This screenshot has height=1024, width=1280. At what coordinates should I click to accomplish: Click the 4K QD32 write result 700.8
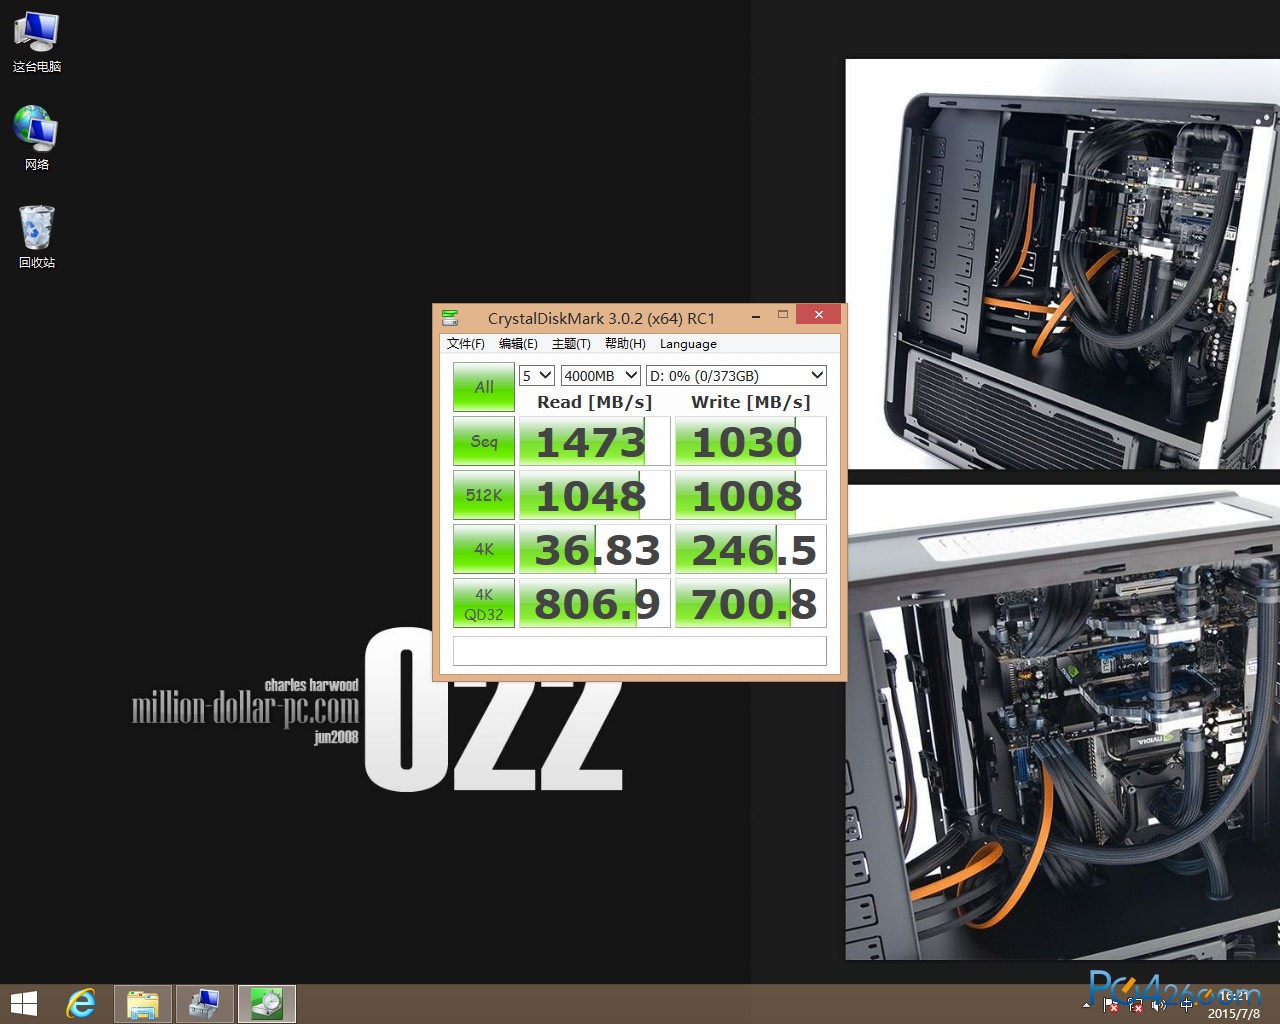(x=751, y=603)
